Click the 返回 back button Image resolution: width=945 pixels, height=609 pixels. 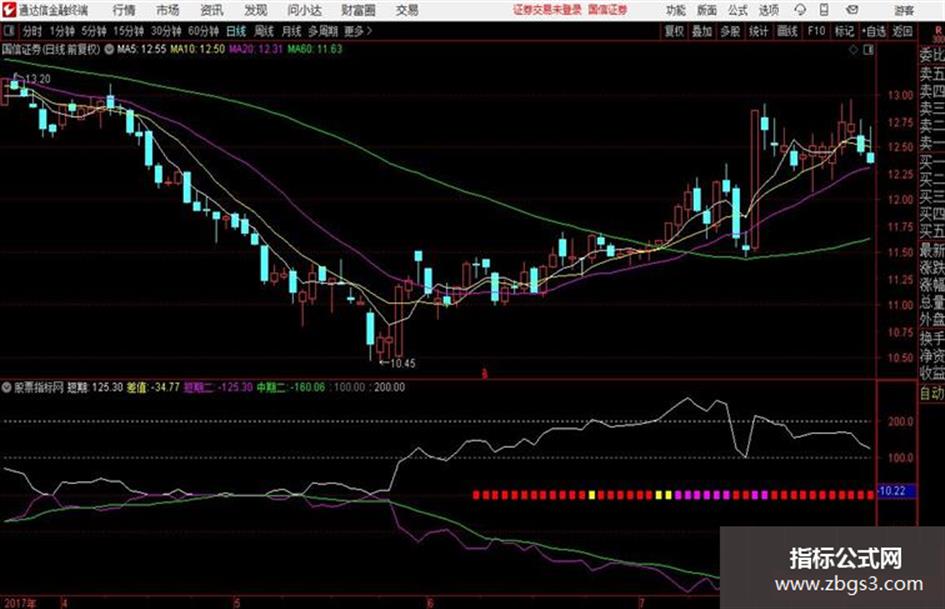902,31
